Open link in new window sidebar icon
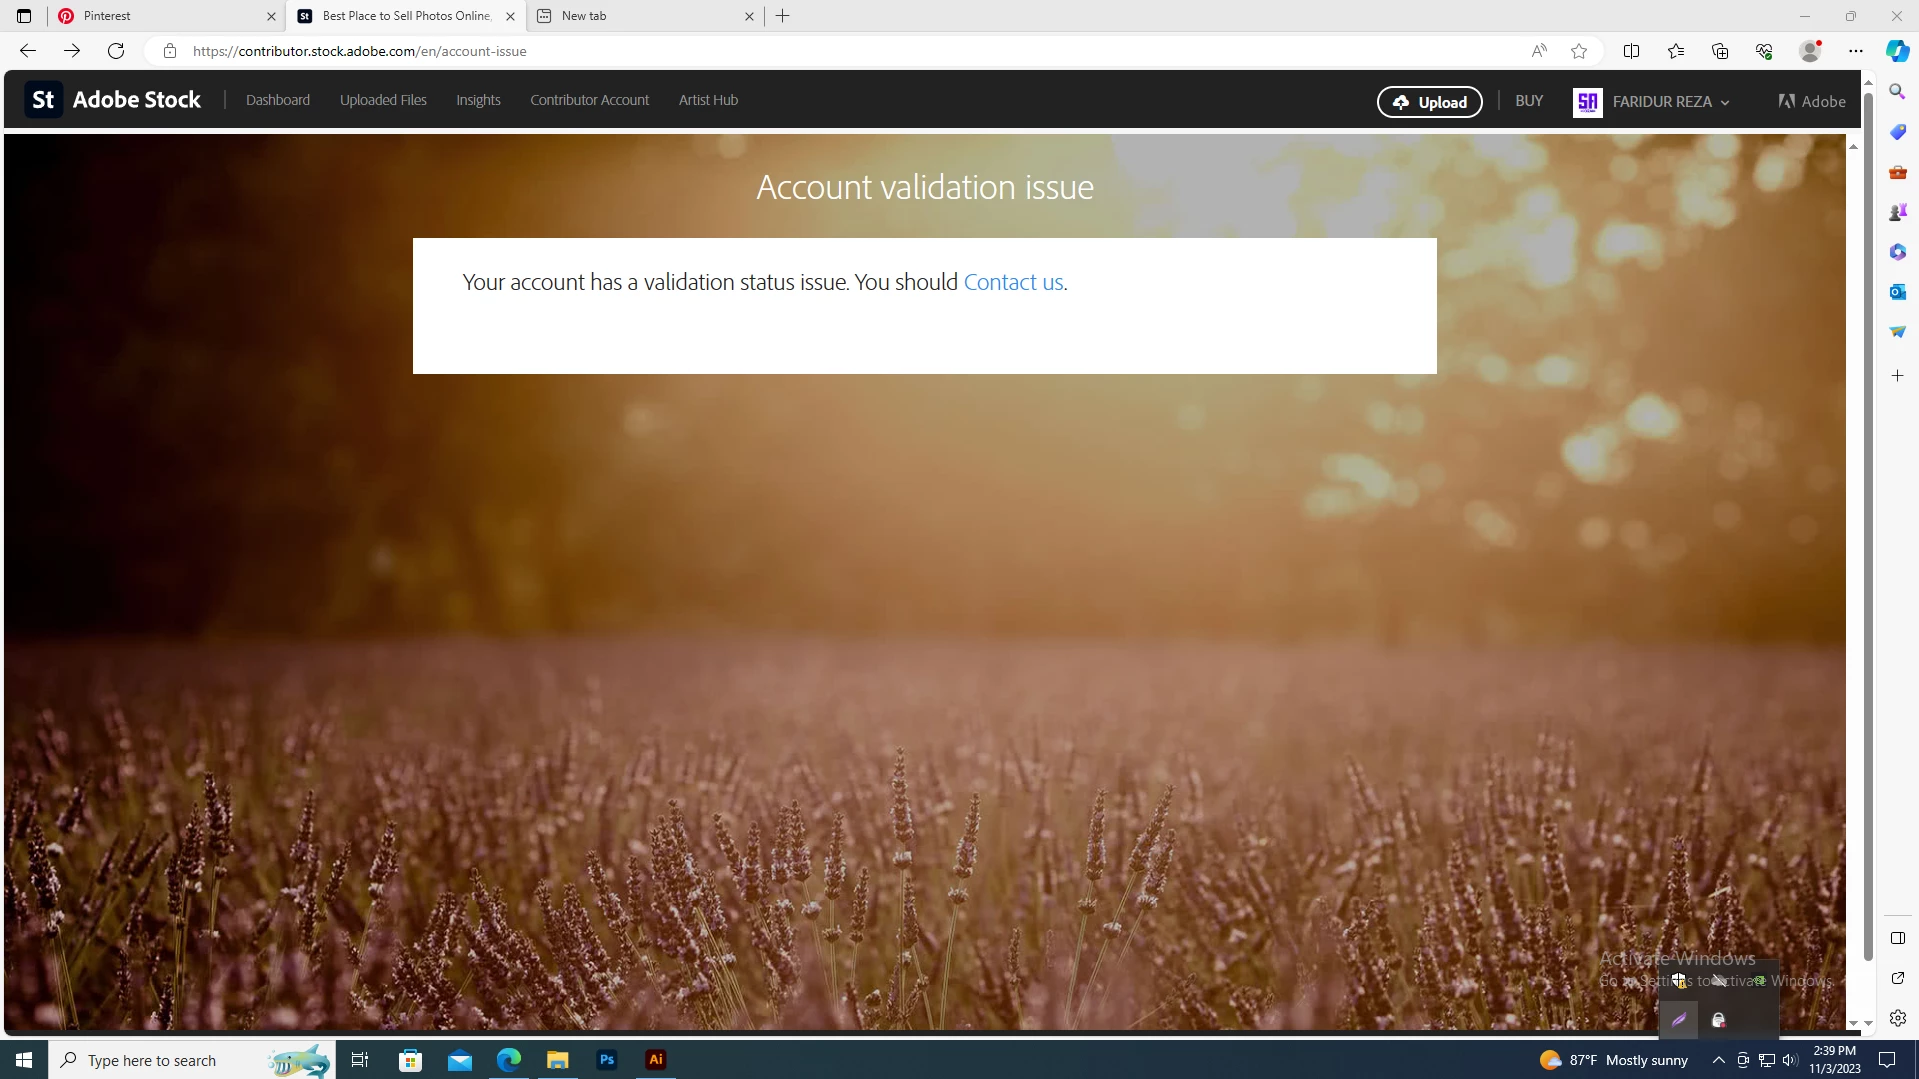The width and height of the screenshot is (1919, 1079). tap(1897, 978)
